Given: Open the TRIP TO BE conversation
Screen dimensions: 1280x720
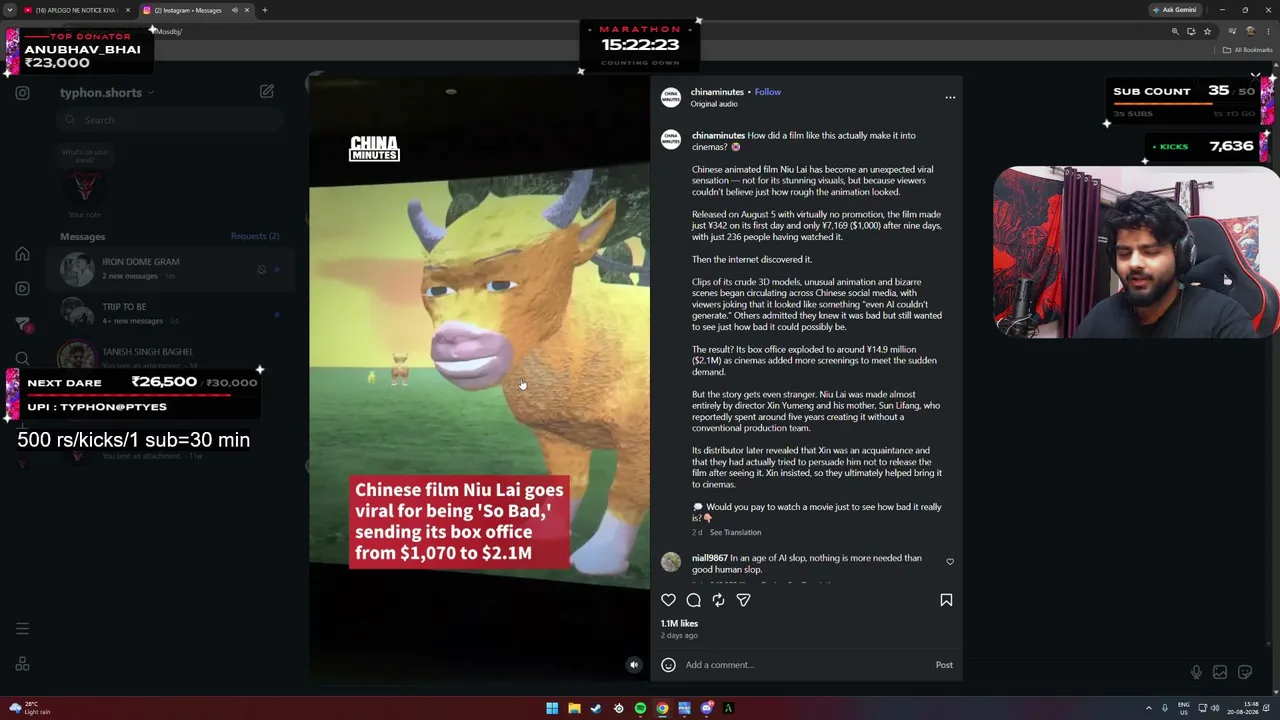Looking at the screenshot, I should [170, 313].
